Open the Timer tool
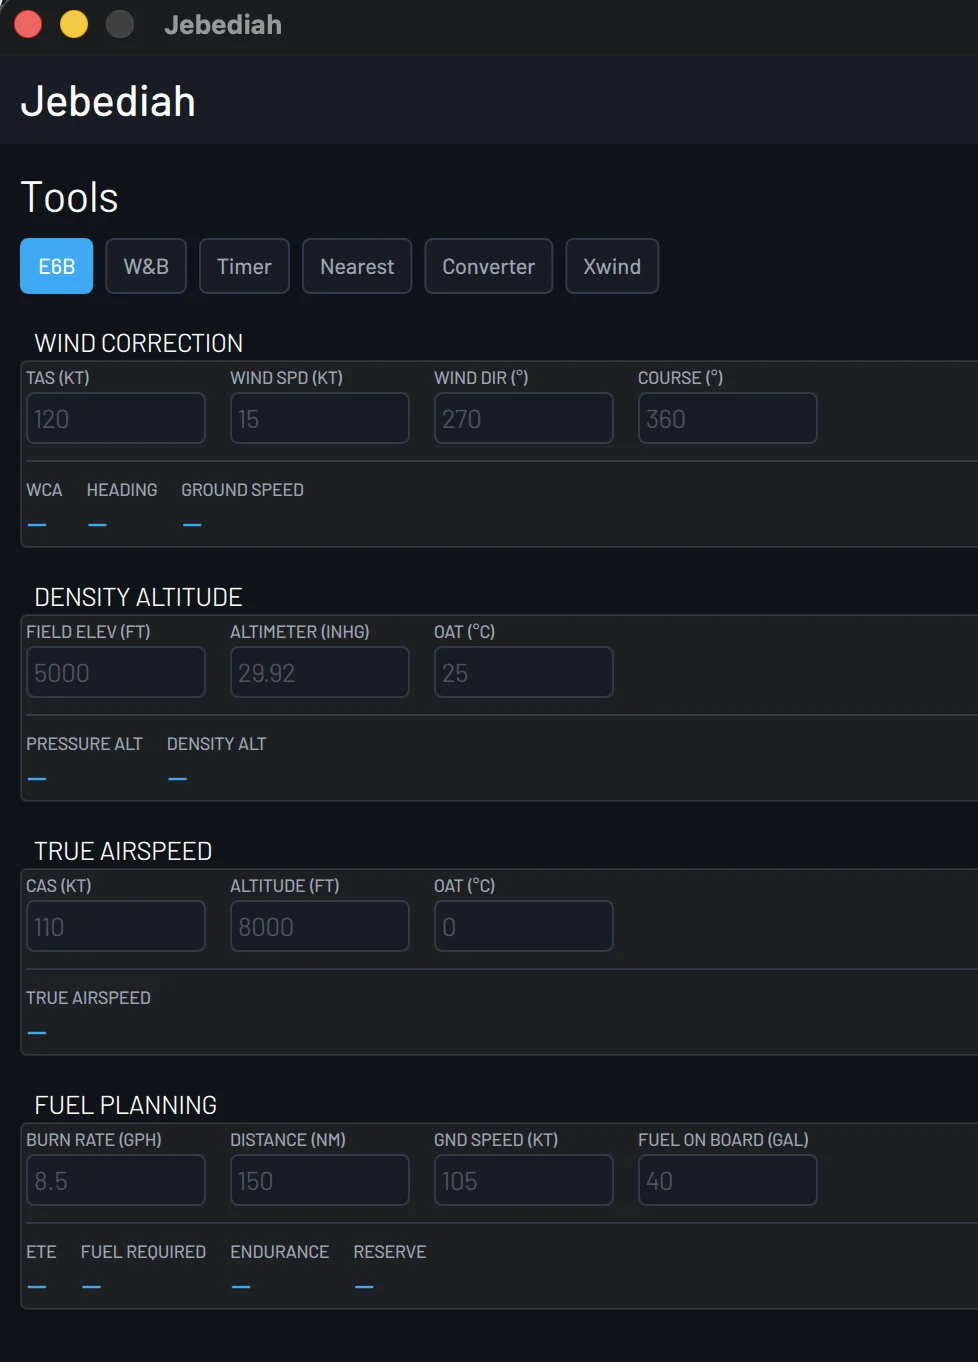Screen dimensions: 978x1362 click(244, 266)
